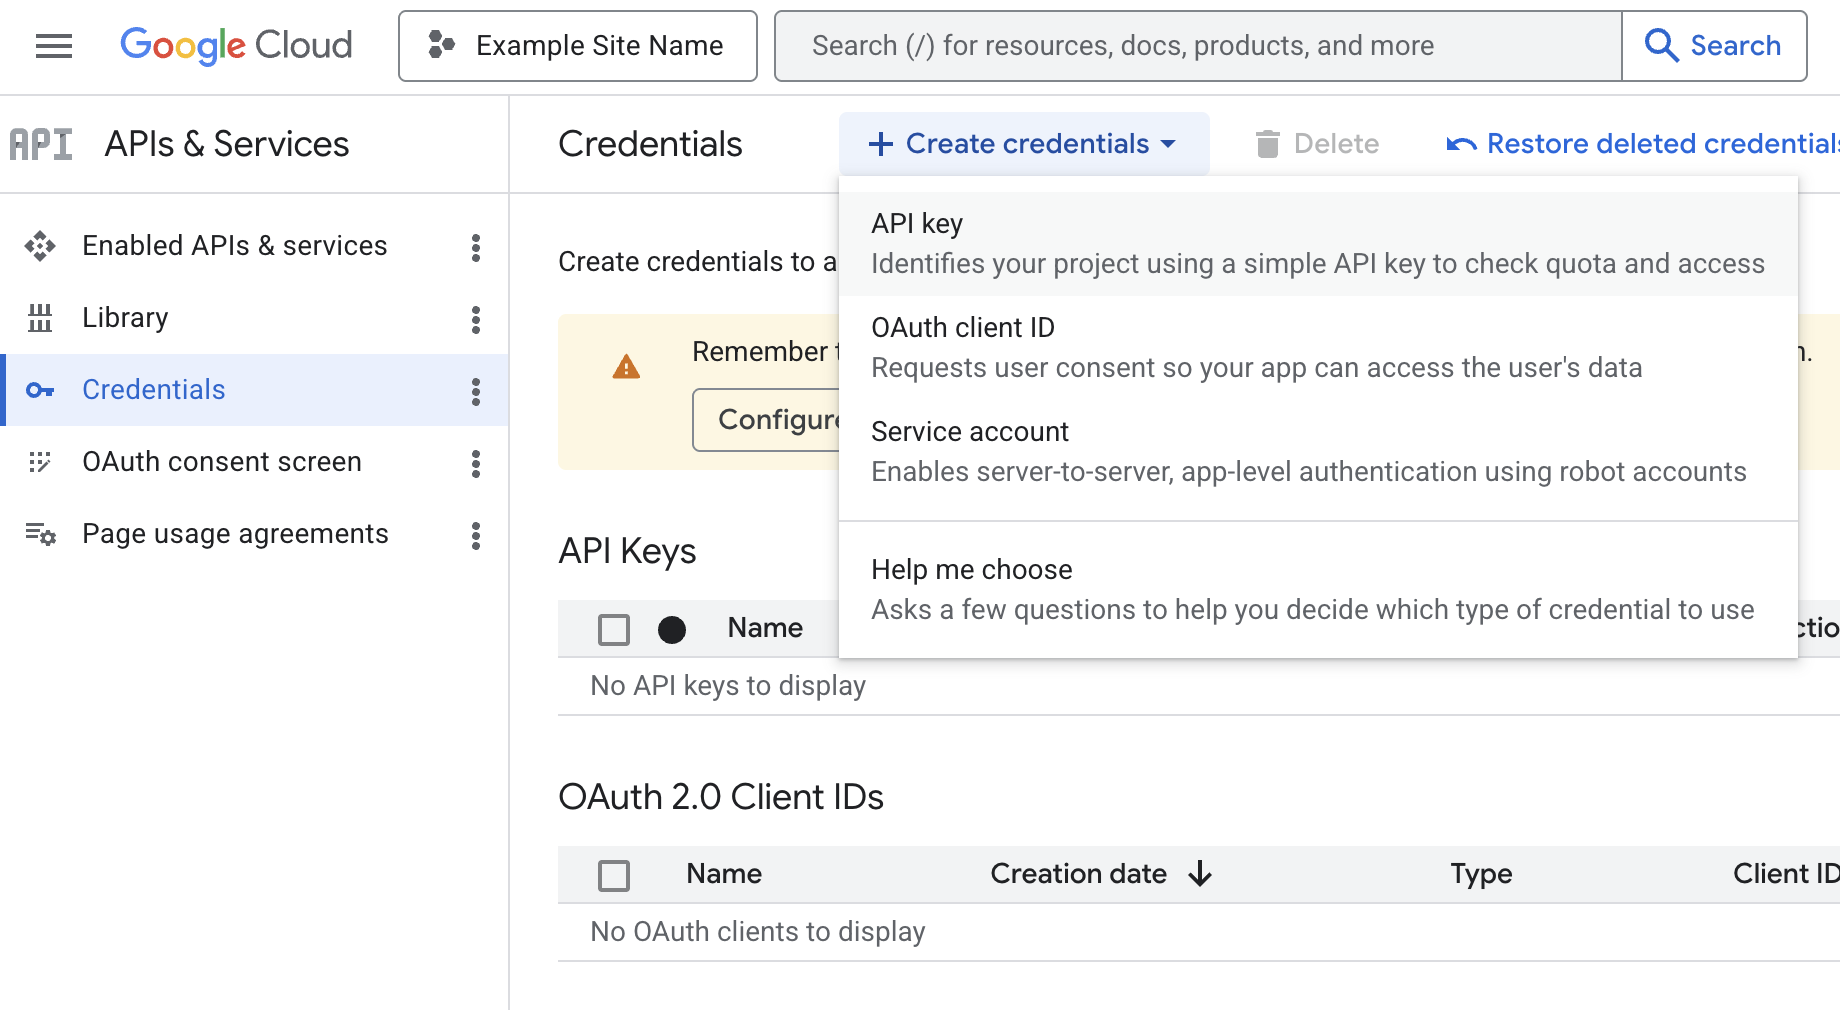Viewport: 1840px width, 1010px height.
Task: Open more options for Page usage agreements
Action: pos(476,536)
